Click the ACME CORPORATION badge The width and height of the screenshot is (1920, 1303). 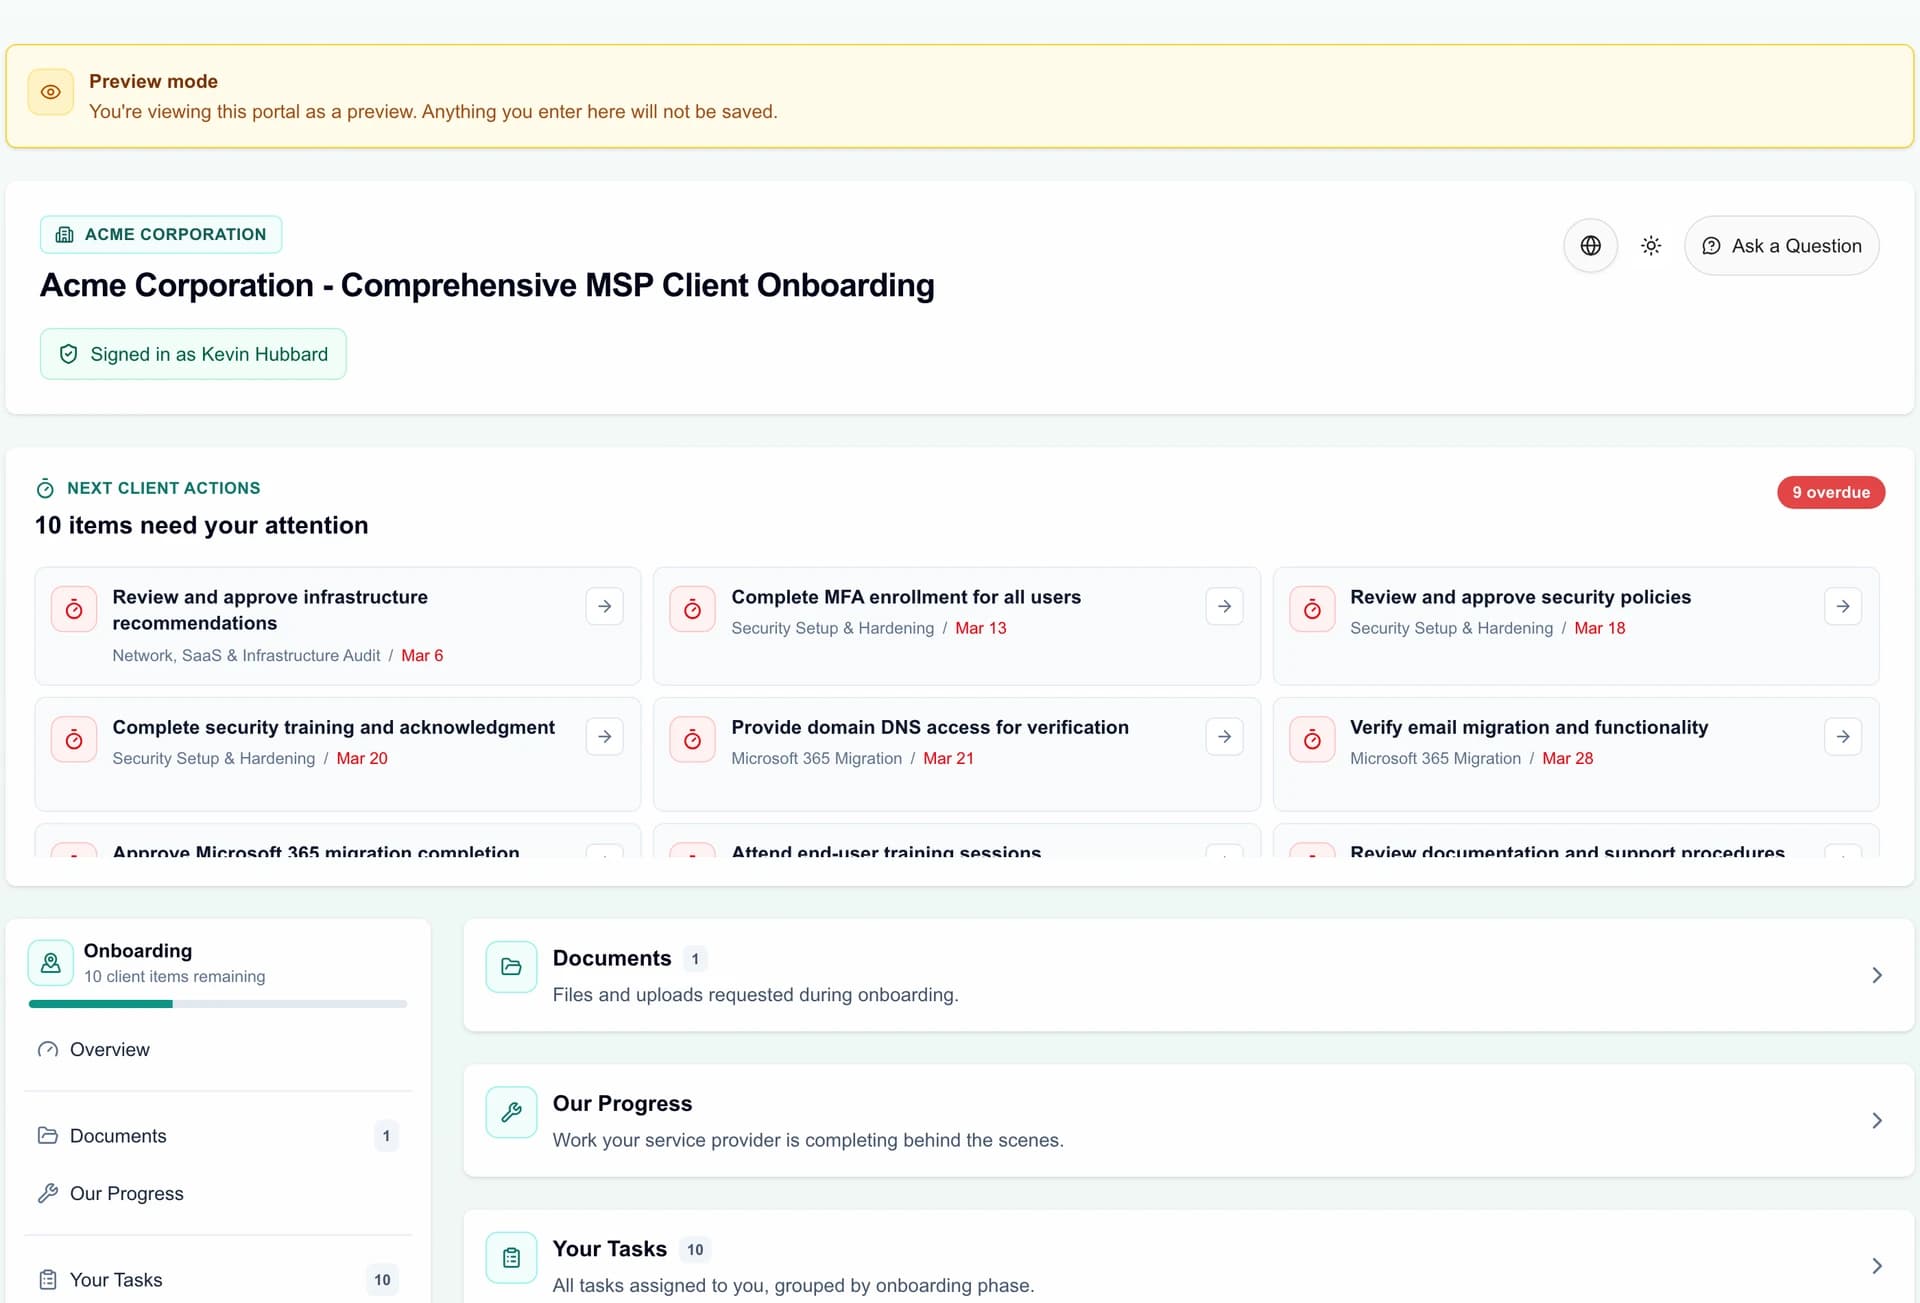(161, 234)
